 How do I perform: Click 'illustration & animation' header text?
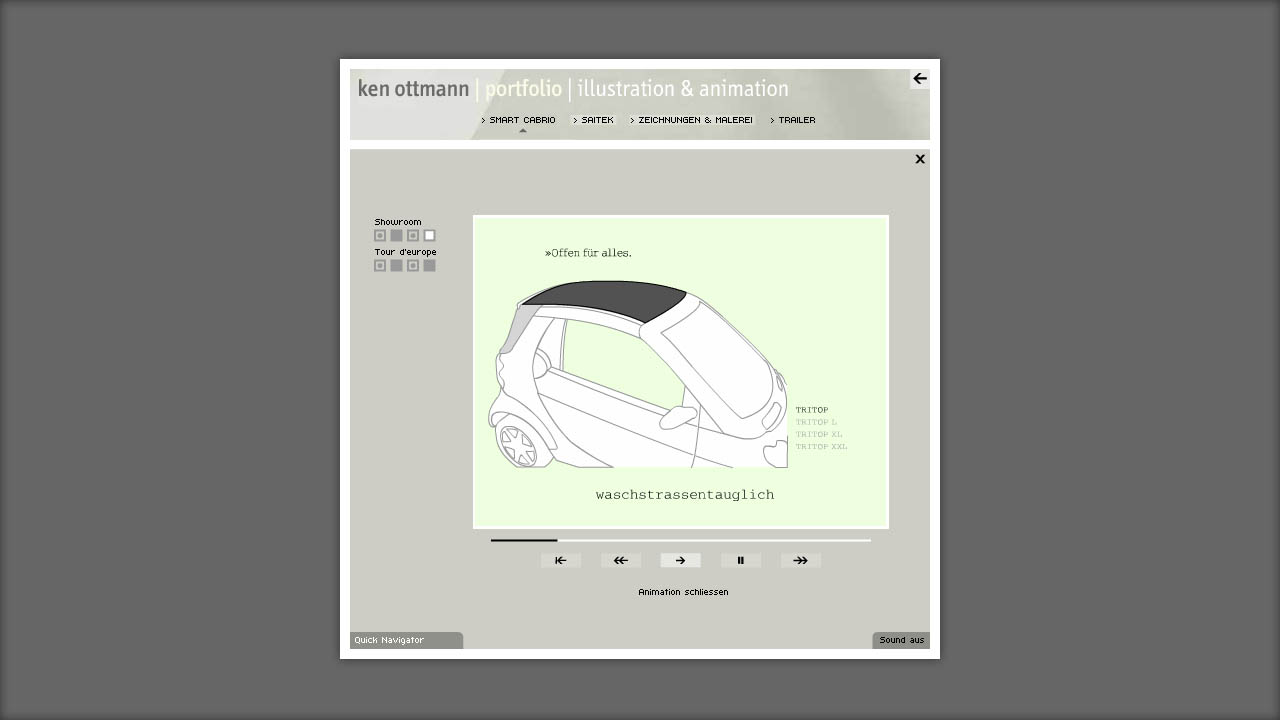tap(683, 89)
